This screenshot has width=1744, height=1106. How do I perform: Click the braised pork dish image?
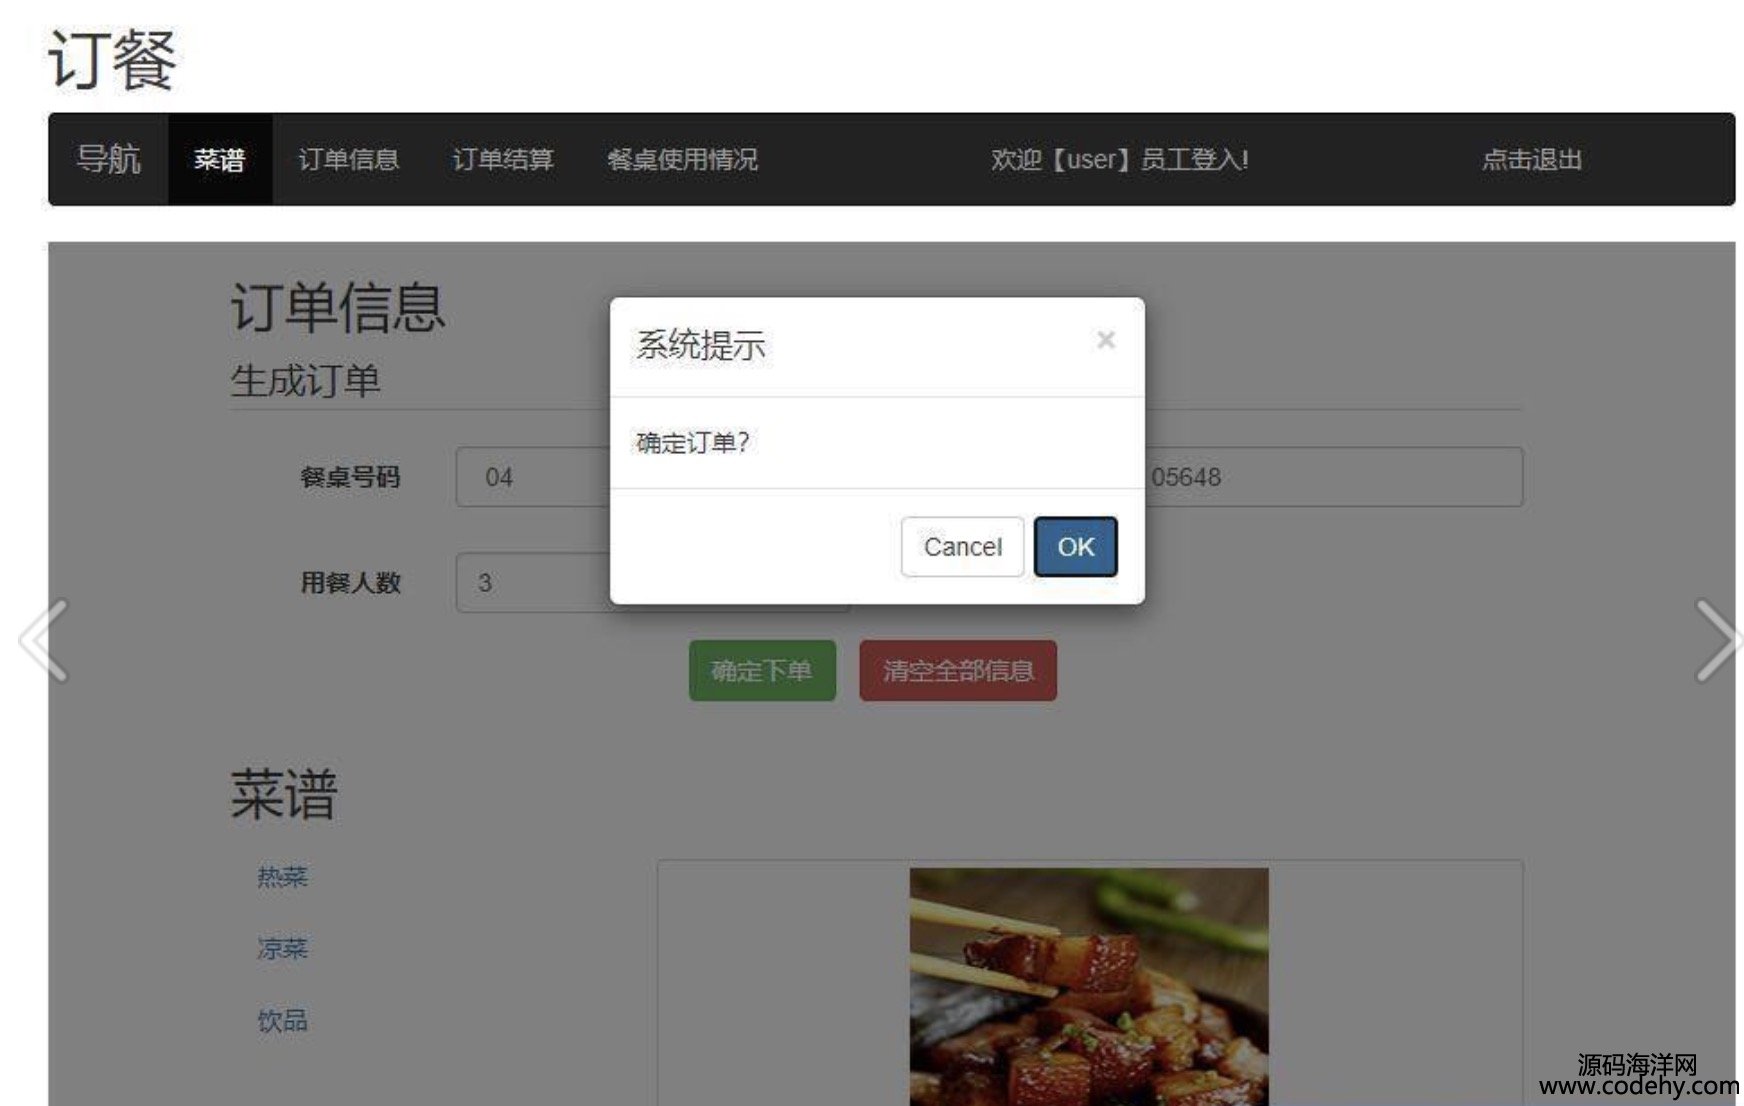pos(1088,986)
